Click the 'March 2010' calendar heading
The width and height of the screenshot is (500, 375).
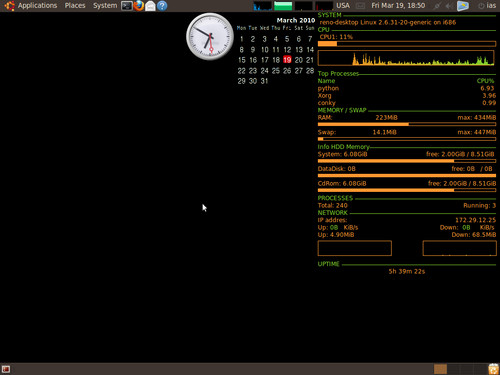click(296, 20)
